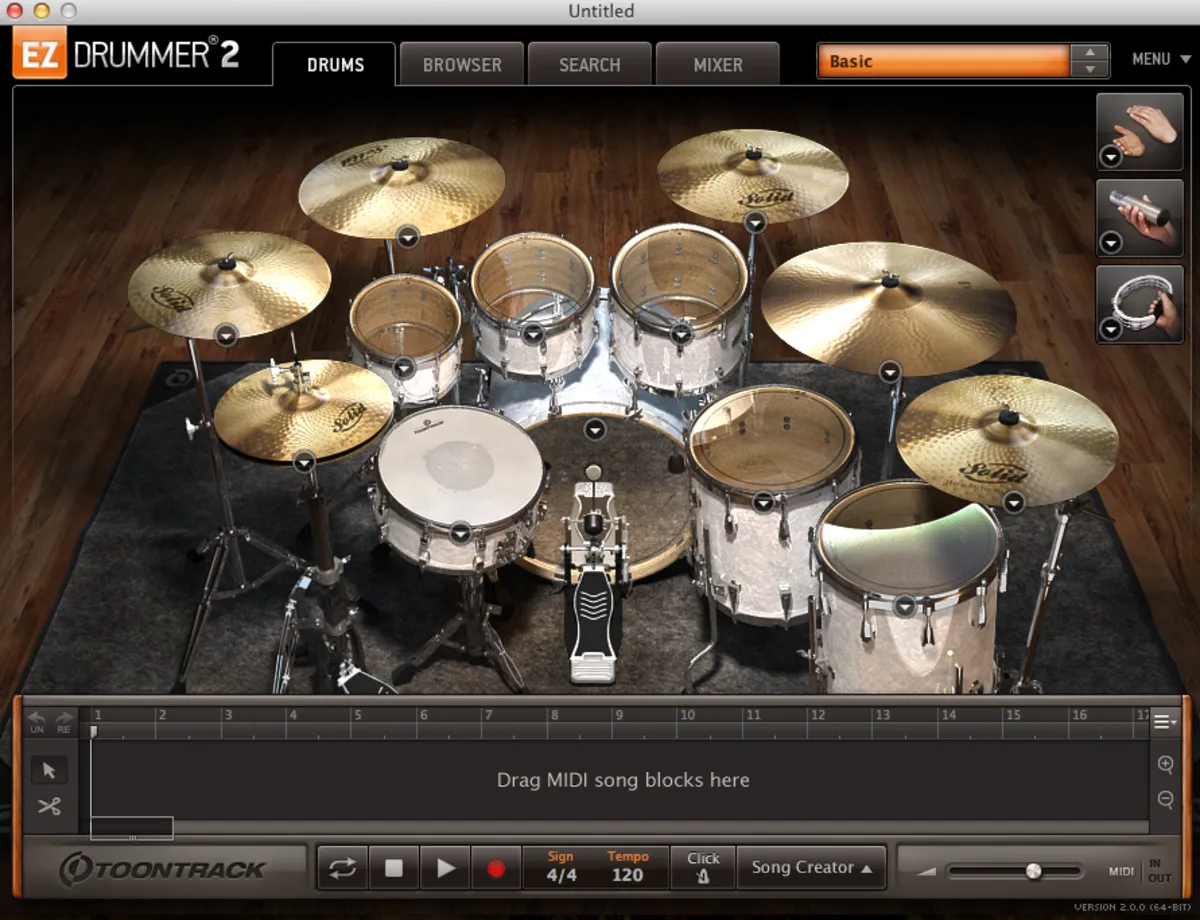The height and width of the screenshot is (920, 1200).
Task: Open dropdown arrow on hand claps pad
Action: point(1110,156)
